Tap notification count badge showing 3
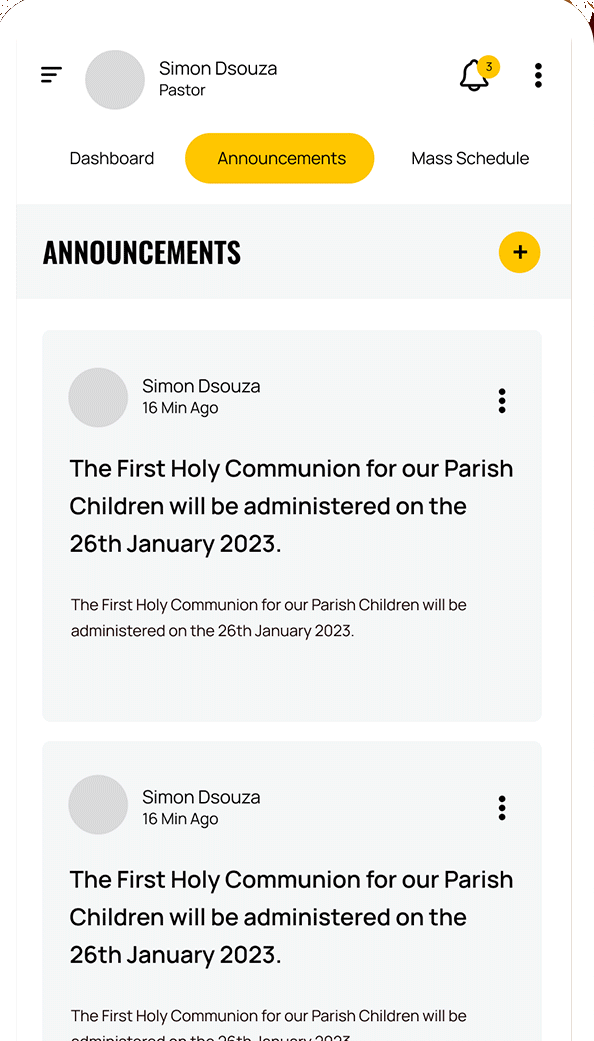The width and height of the screenshot is (594, 1041). tap(488, 67)
